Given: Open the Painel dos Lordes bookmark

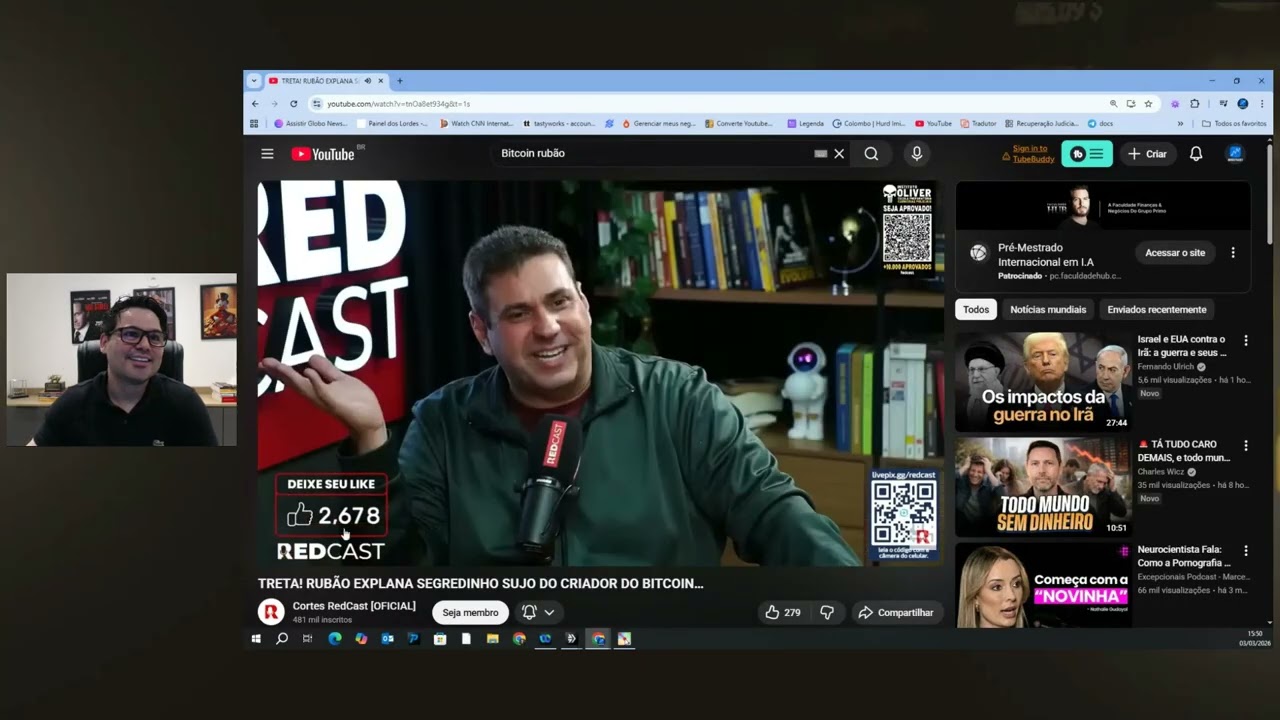Looking at the screenshot, I should coord(392,123).
